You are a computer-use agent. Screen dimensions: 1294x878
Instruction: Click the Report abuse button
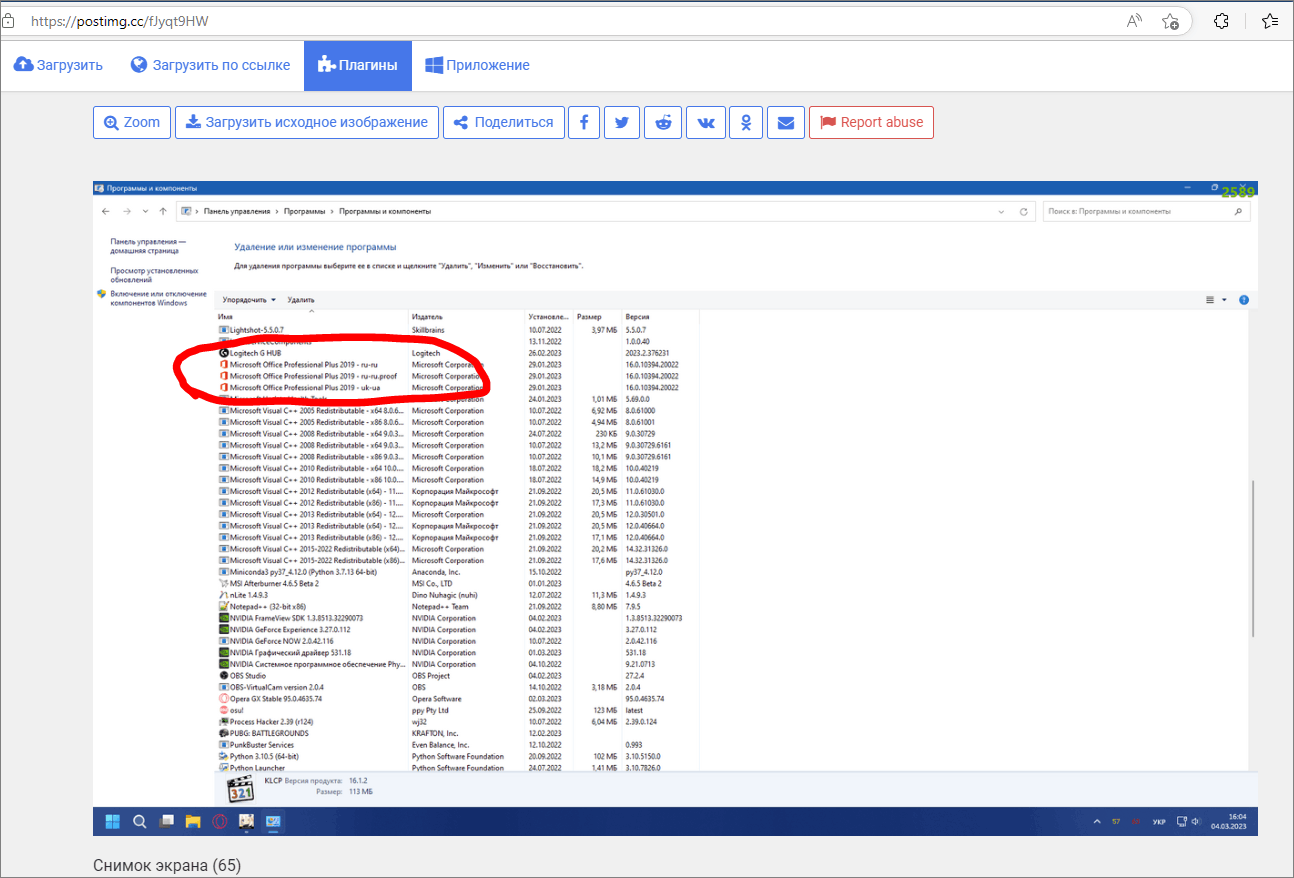pyautogui.click(x=871, y=122)
